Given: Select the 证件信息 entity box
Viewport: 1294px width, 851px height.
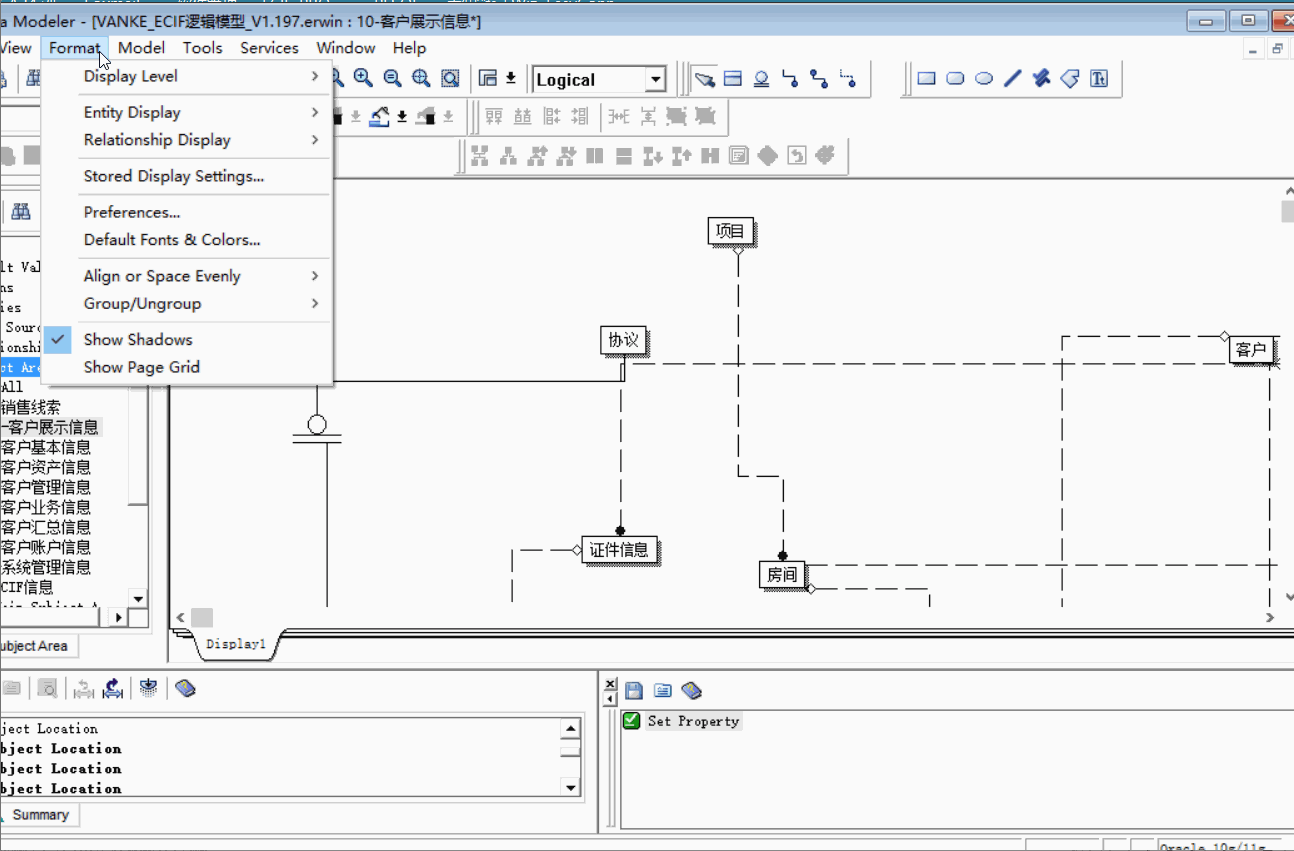Looking at the screenshot, I should click(619, 549).
